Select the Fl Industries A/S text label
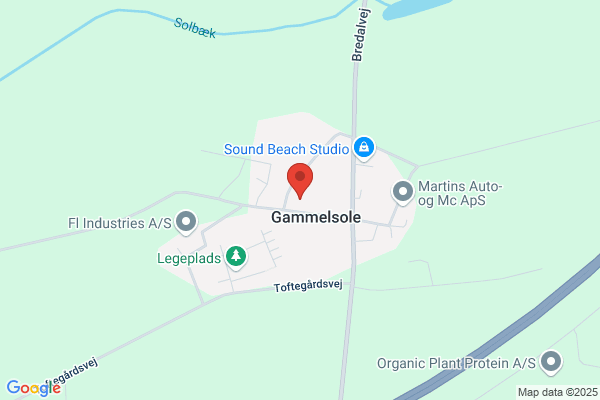Viewport: 600px width, 400px height. [x=120, y=223]
